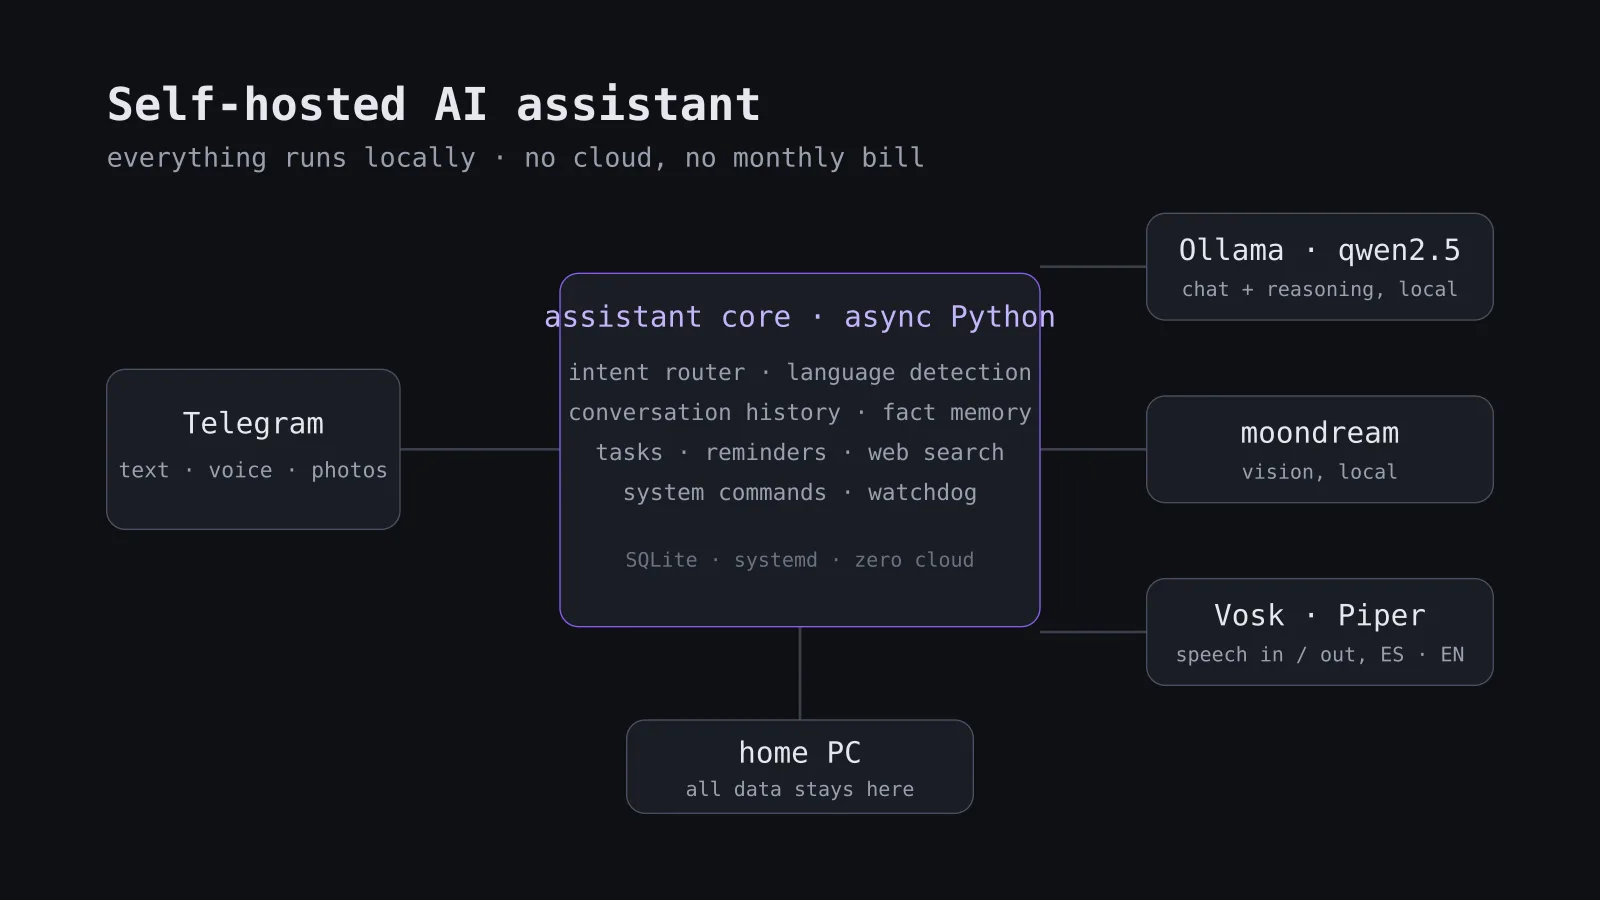Click the 'tasks · reminders · web search' line

click(x=800, y=452)
